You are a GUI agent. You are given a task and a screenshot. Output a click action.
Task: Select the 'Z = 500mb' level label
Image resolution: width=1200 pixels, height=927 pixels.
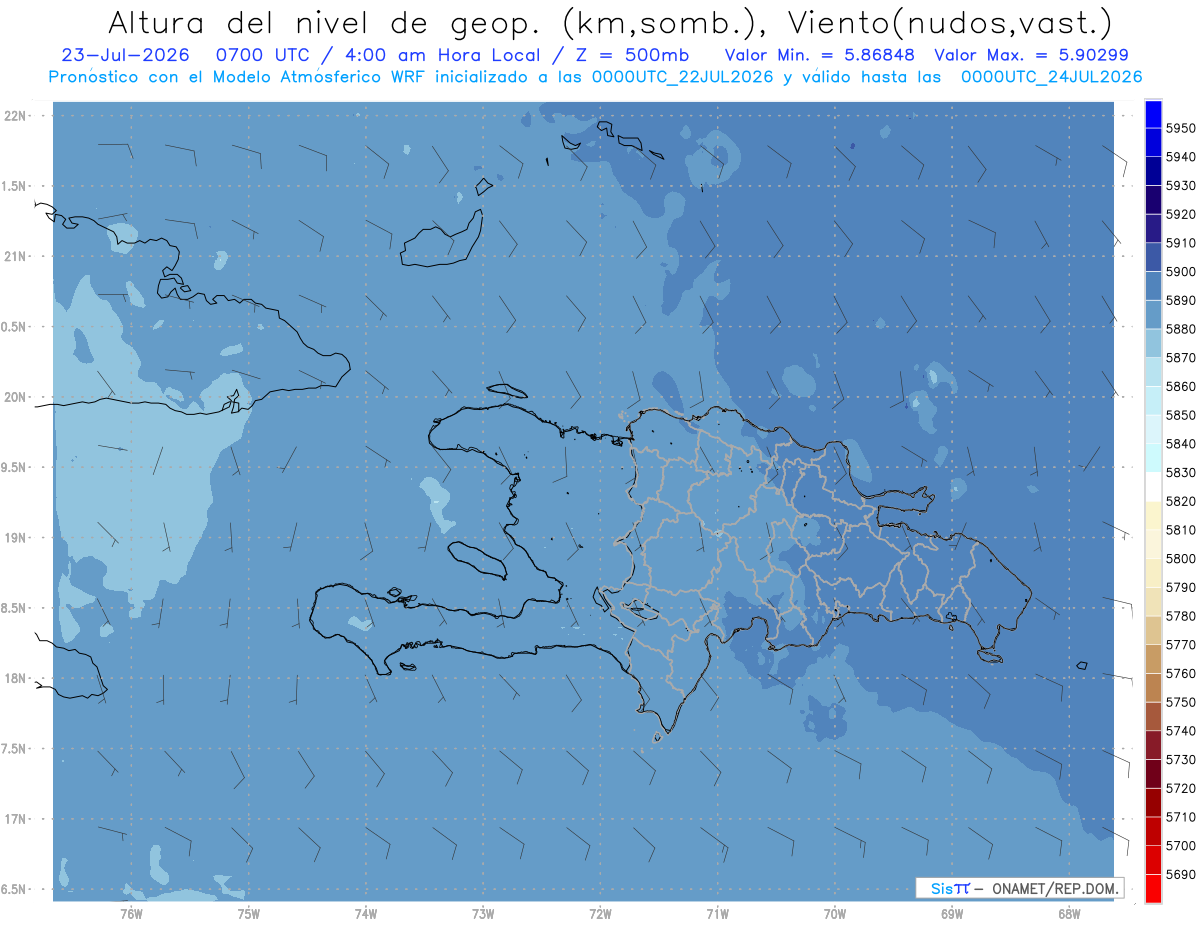[633, 56]
